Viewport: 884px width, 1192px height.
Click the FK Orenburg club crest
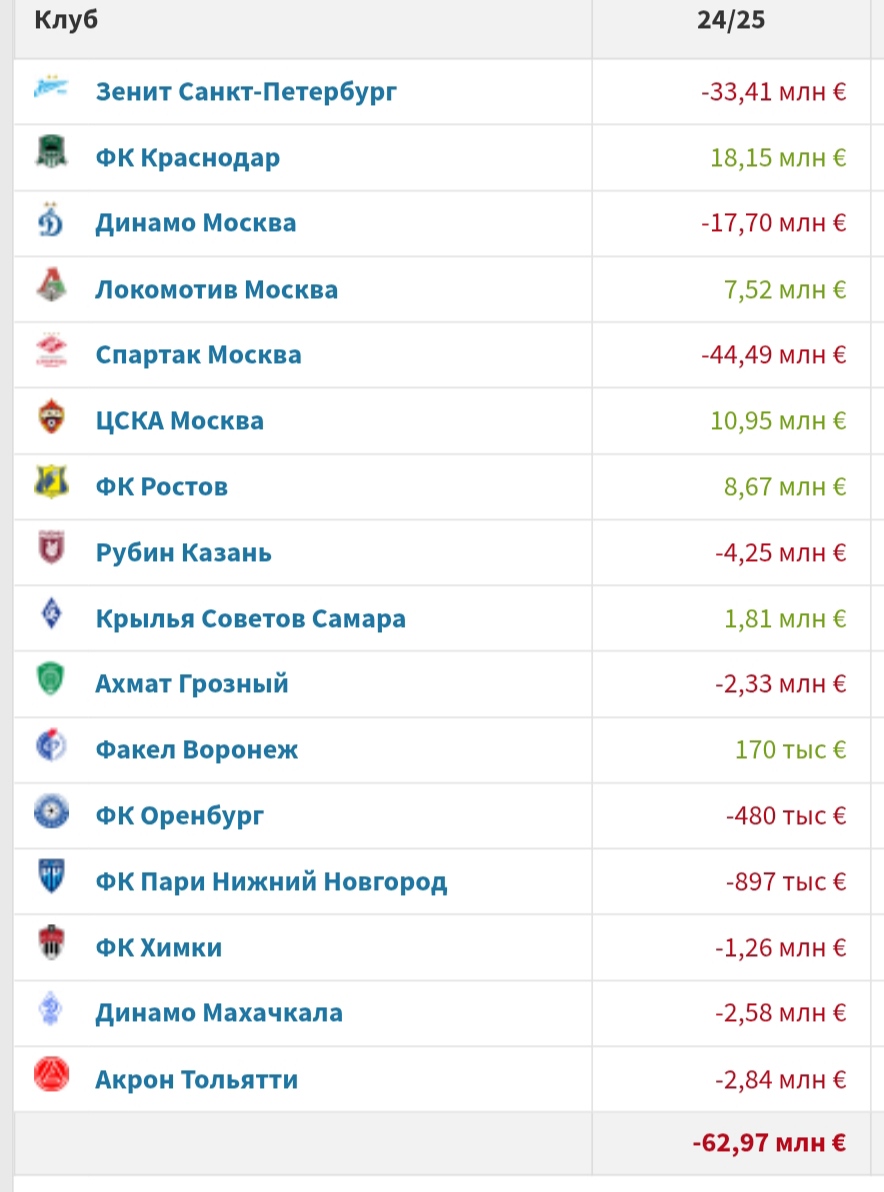51,812
